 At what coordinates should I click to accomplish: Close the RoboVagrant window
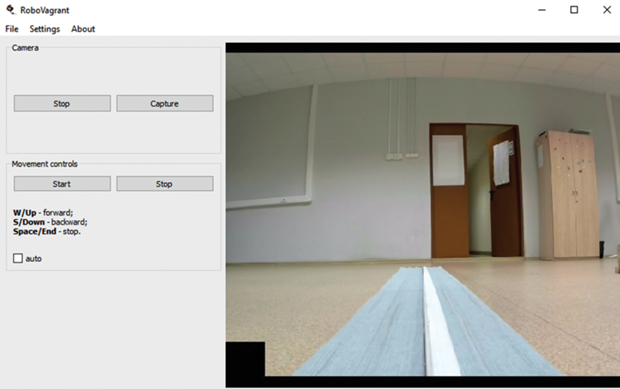(x=607, y=10)
